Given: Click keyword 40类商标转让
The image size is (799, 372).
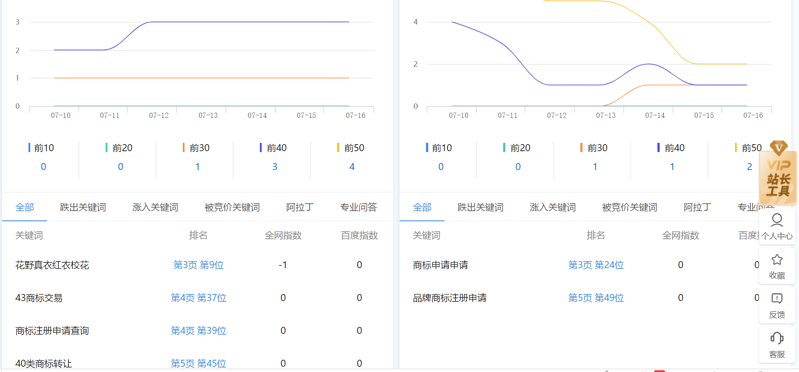Looking at the screenshot, I should click(44, 364).
